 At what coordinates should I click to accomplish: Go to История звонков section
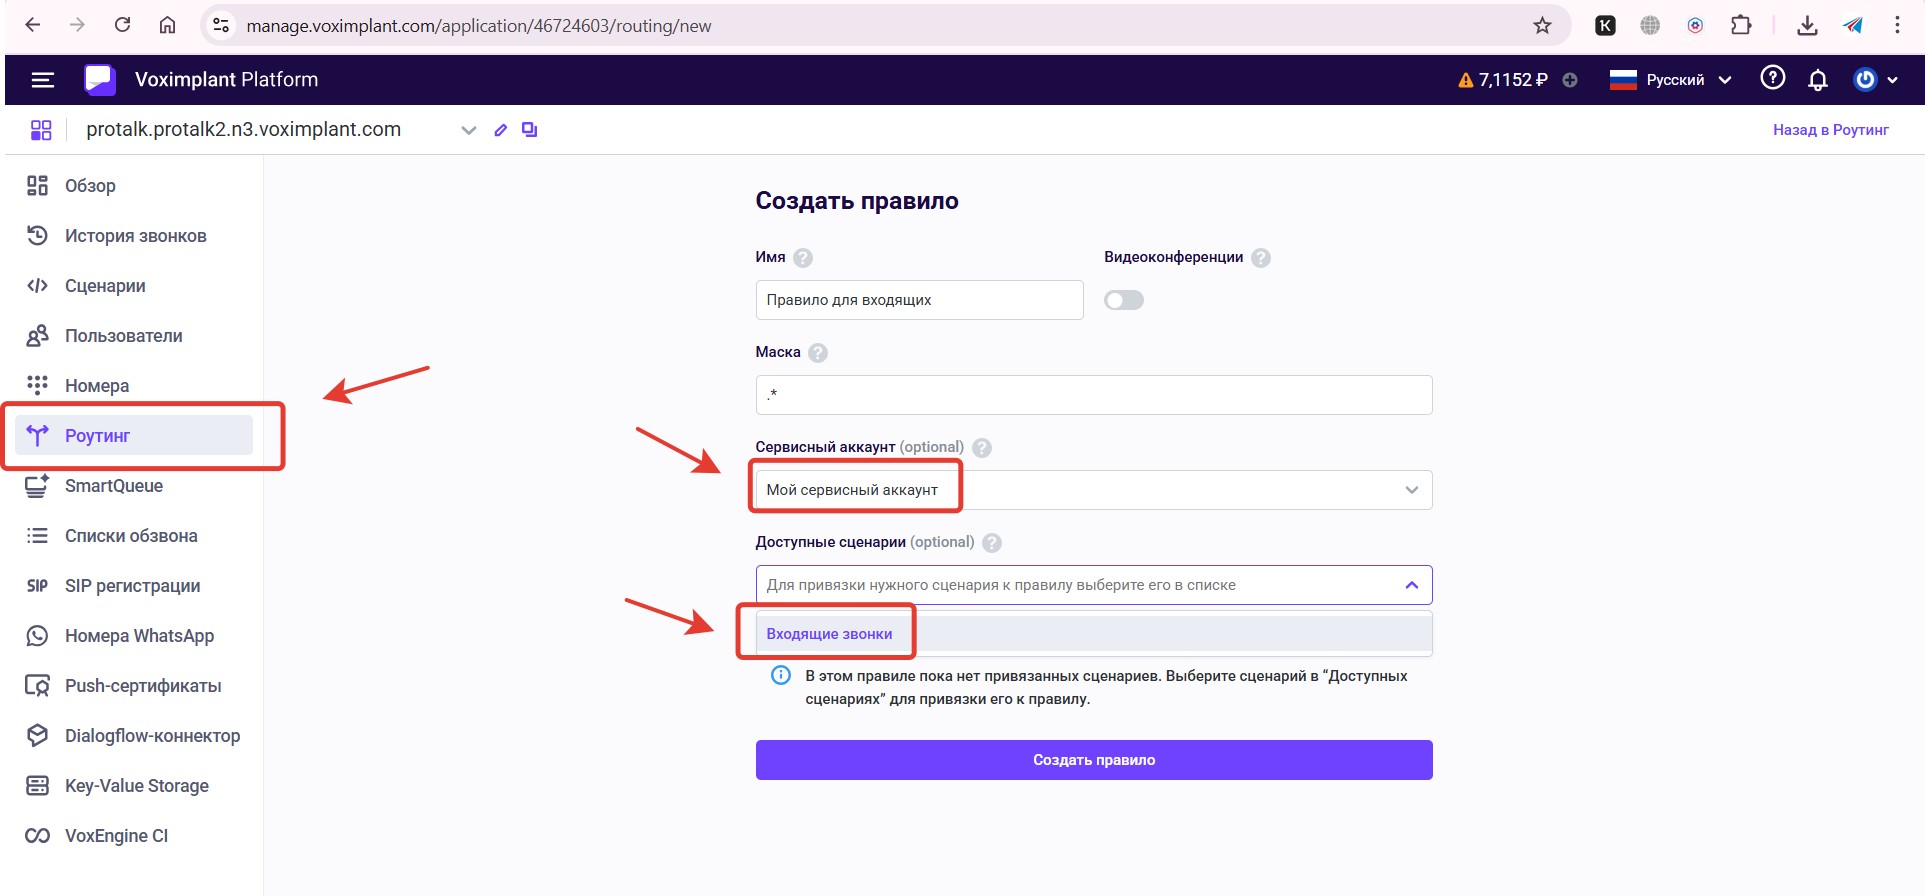click(135, 236)
